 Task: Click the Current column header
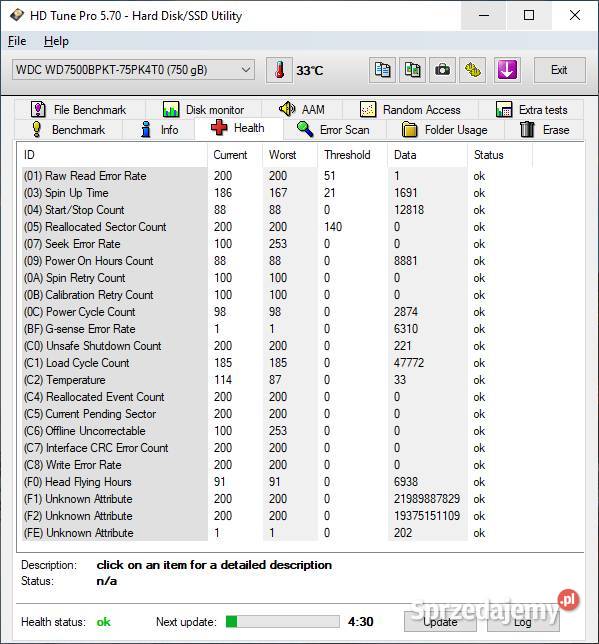[235, 155]
